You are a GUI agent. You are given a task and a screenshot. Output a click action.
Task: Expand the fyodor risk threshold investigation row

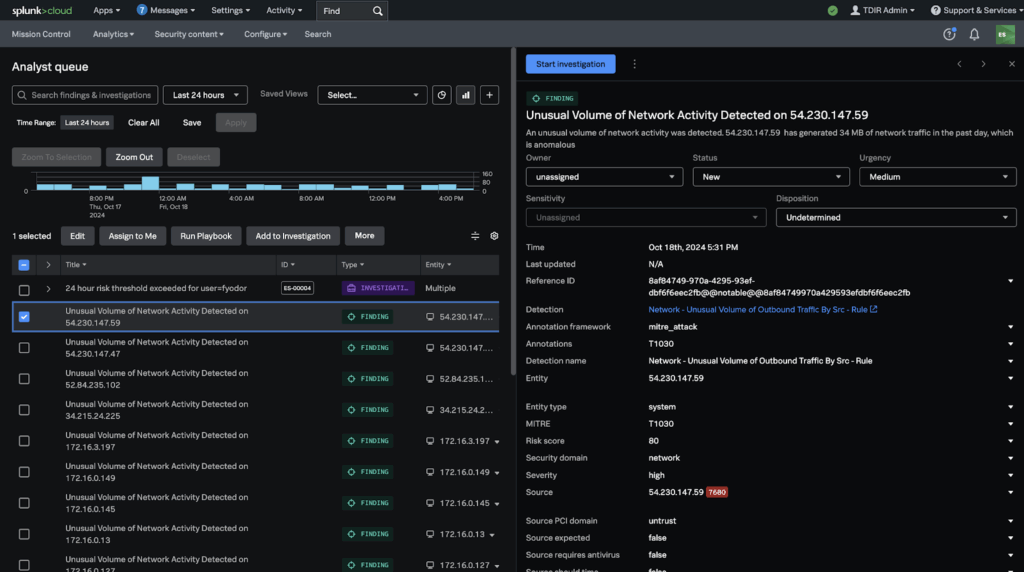(48, 289)
